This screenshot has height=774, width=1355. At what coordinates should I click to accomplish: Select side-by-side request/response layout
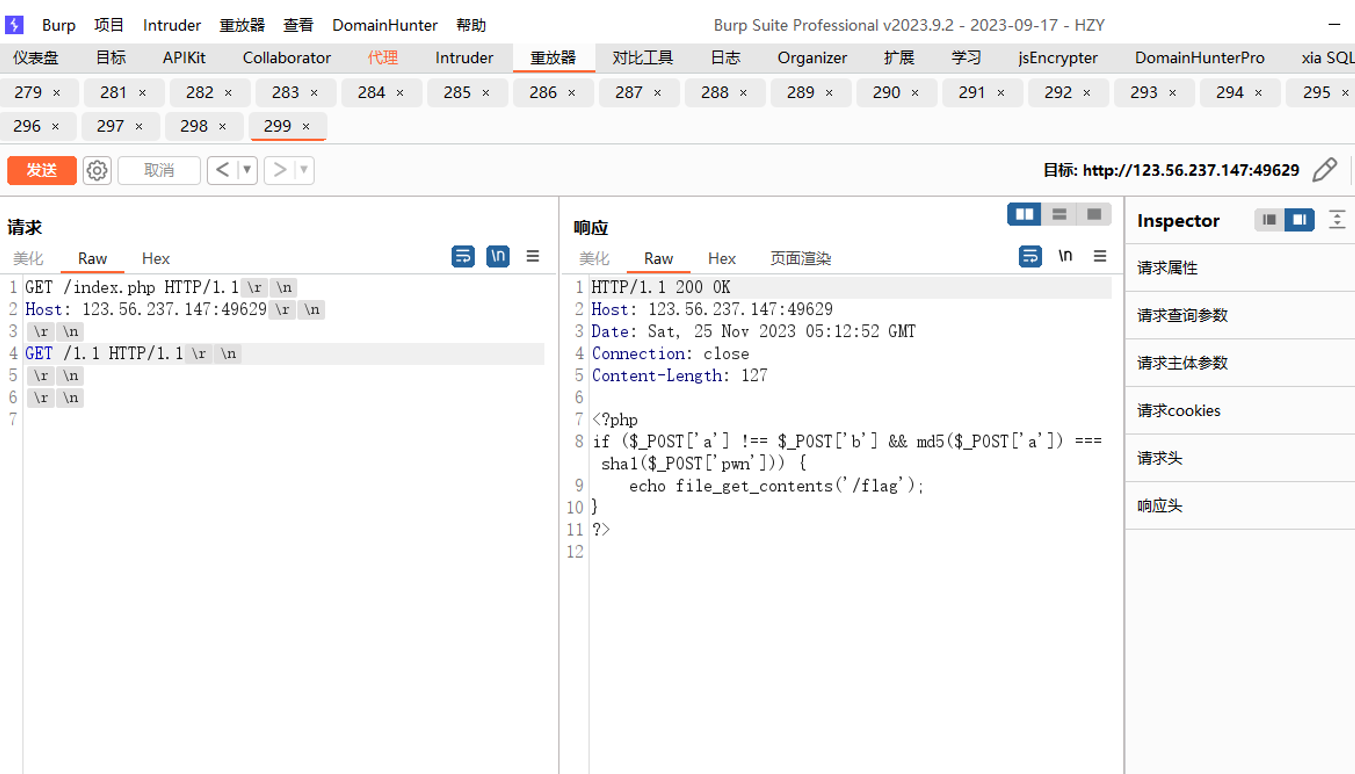(1024, 214)
